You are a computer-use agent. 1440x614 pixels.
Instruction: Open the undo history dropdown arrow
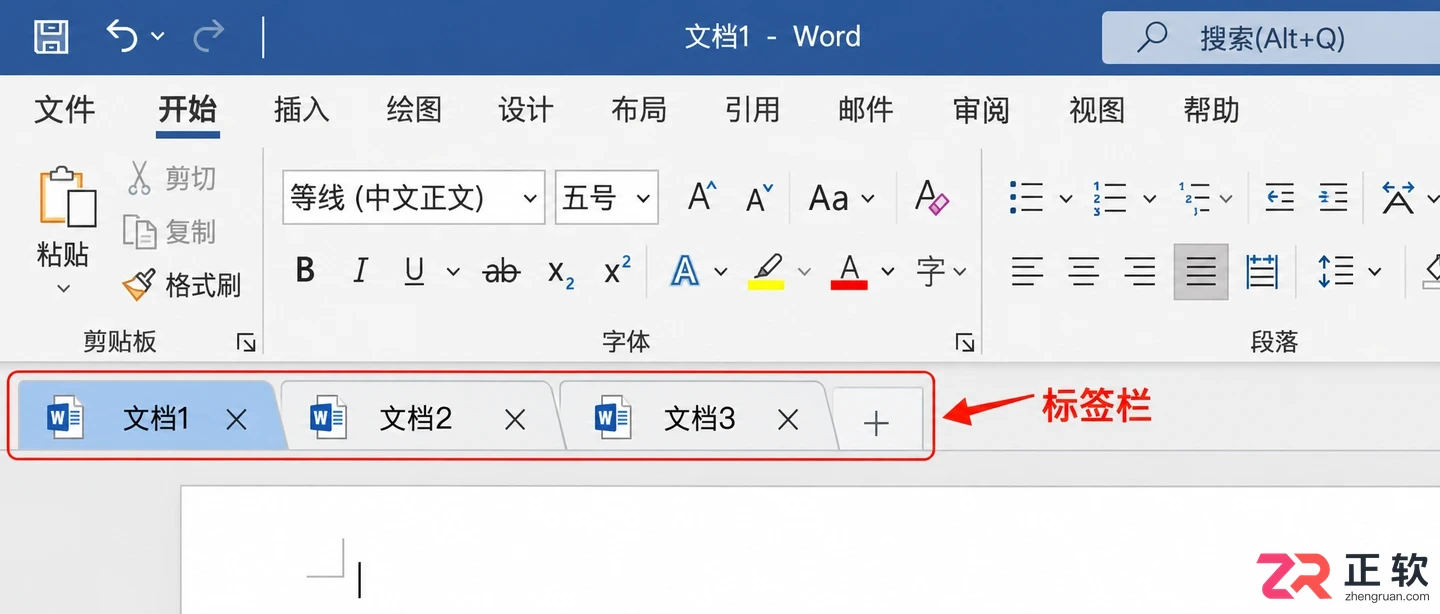point(158,37)
